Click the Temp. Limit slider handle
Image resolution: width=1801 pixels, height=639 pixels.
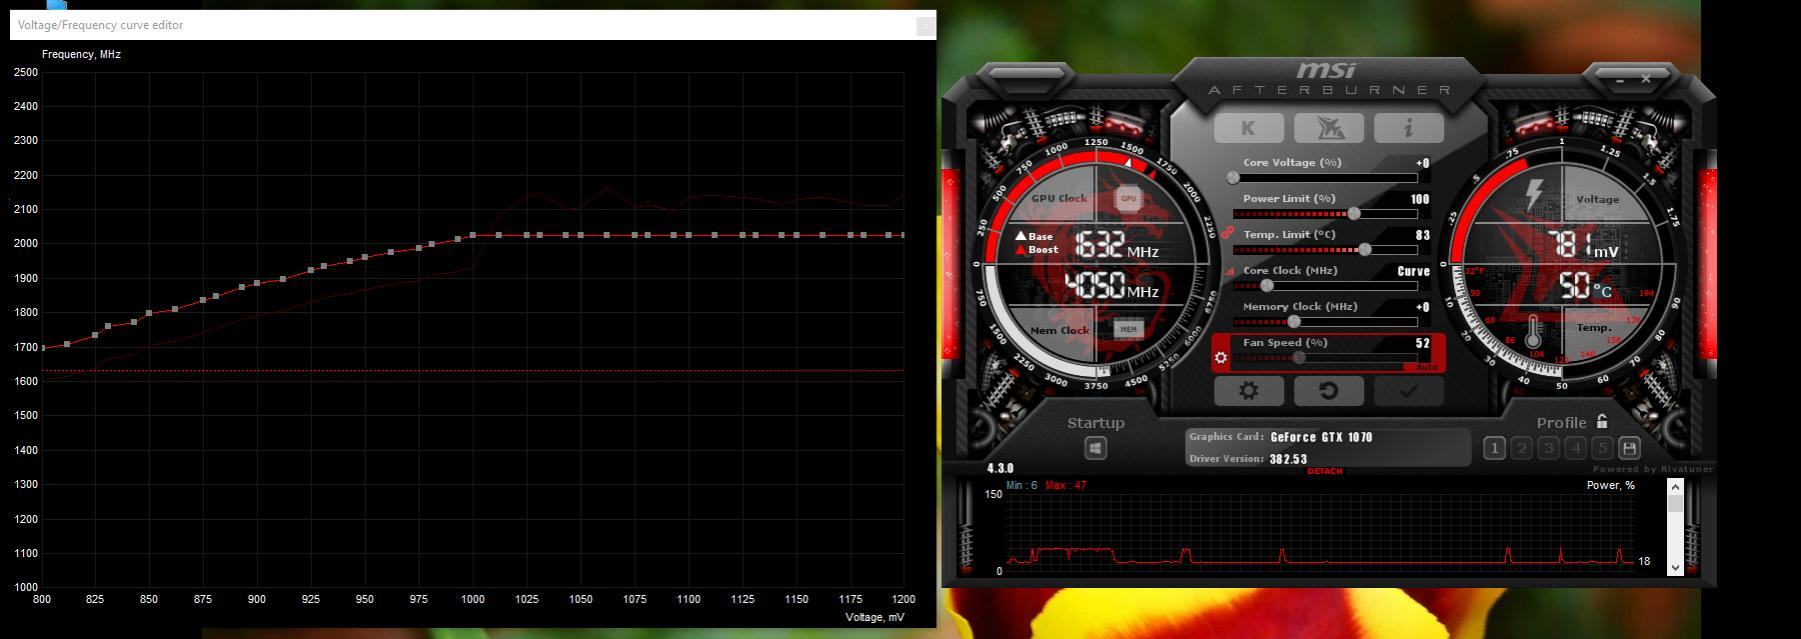point(1365,249)
